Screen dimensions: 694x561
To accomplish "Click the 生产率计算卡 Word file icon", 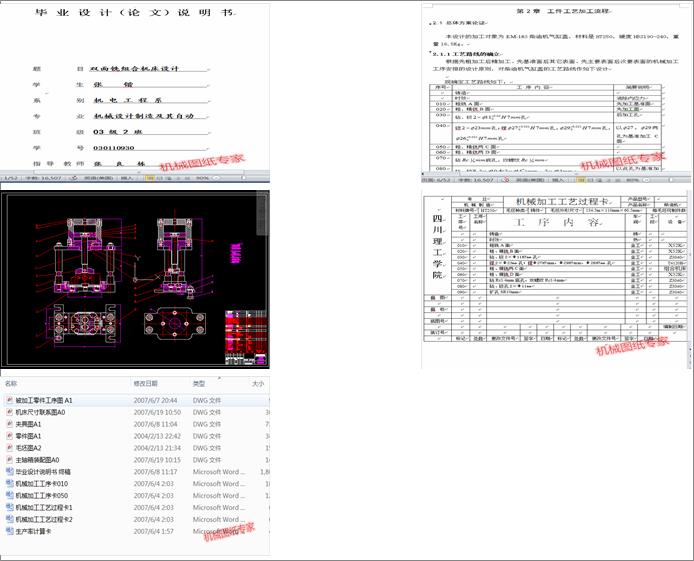I will [8, 531].
